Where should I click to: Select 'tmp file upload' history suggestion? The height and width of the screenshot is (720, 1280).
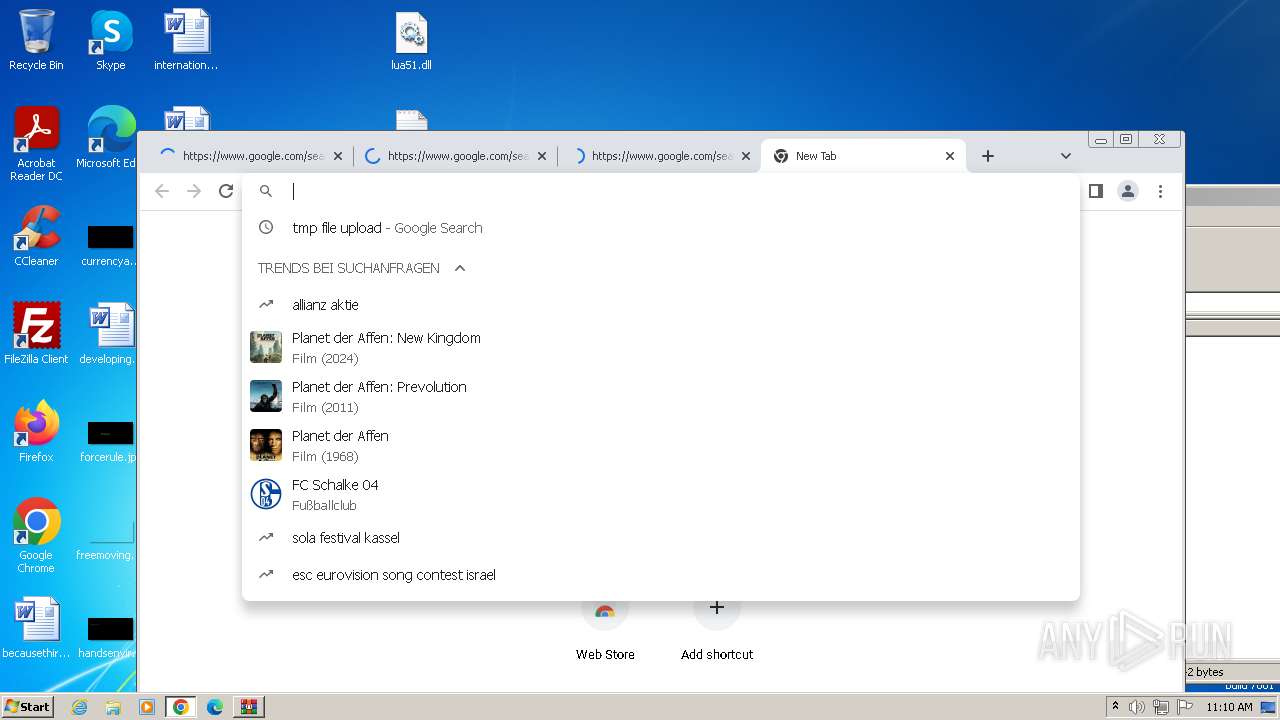(x=660, y=228)
